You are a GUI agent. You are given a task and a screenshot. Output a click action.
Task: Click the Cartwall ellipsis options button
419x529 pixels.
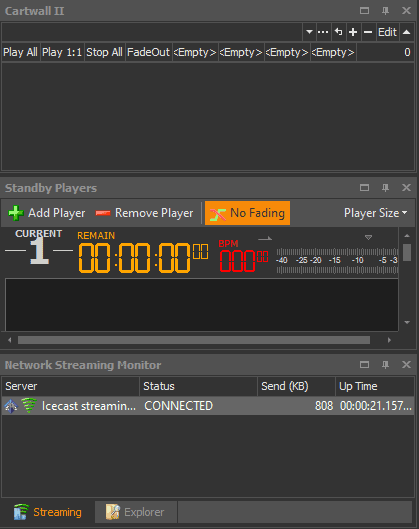pyautogui.click(x=323, y=32)
